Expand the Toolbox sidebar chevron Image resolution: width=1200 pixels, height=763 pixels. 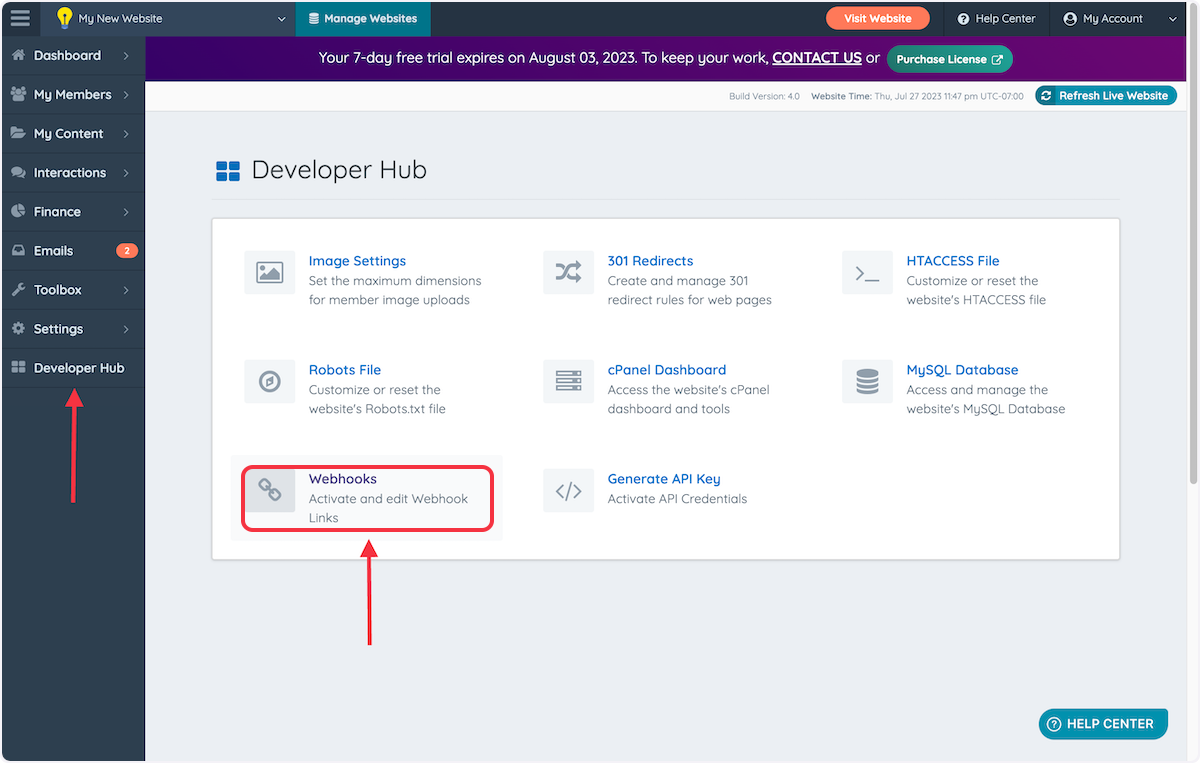pos(126,289)
